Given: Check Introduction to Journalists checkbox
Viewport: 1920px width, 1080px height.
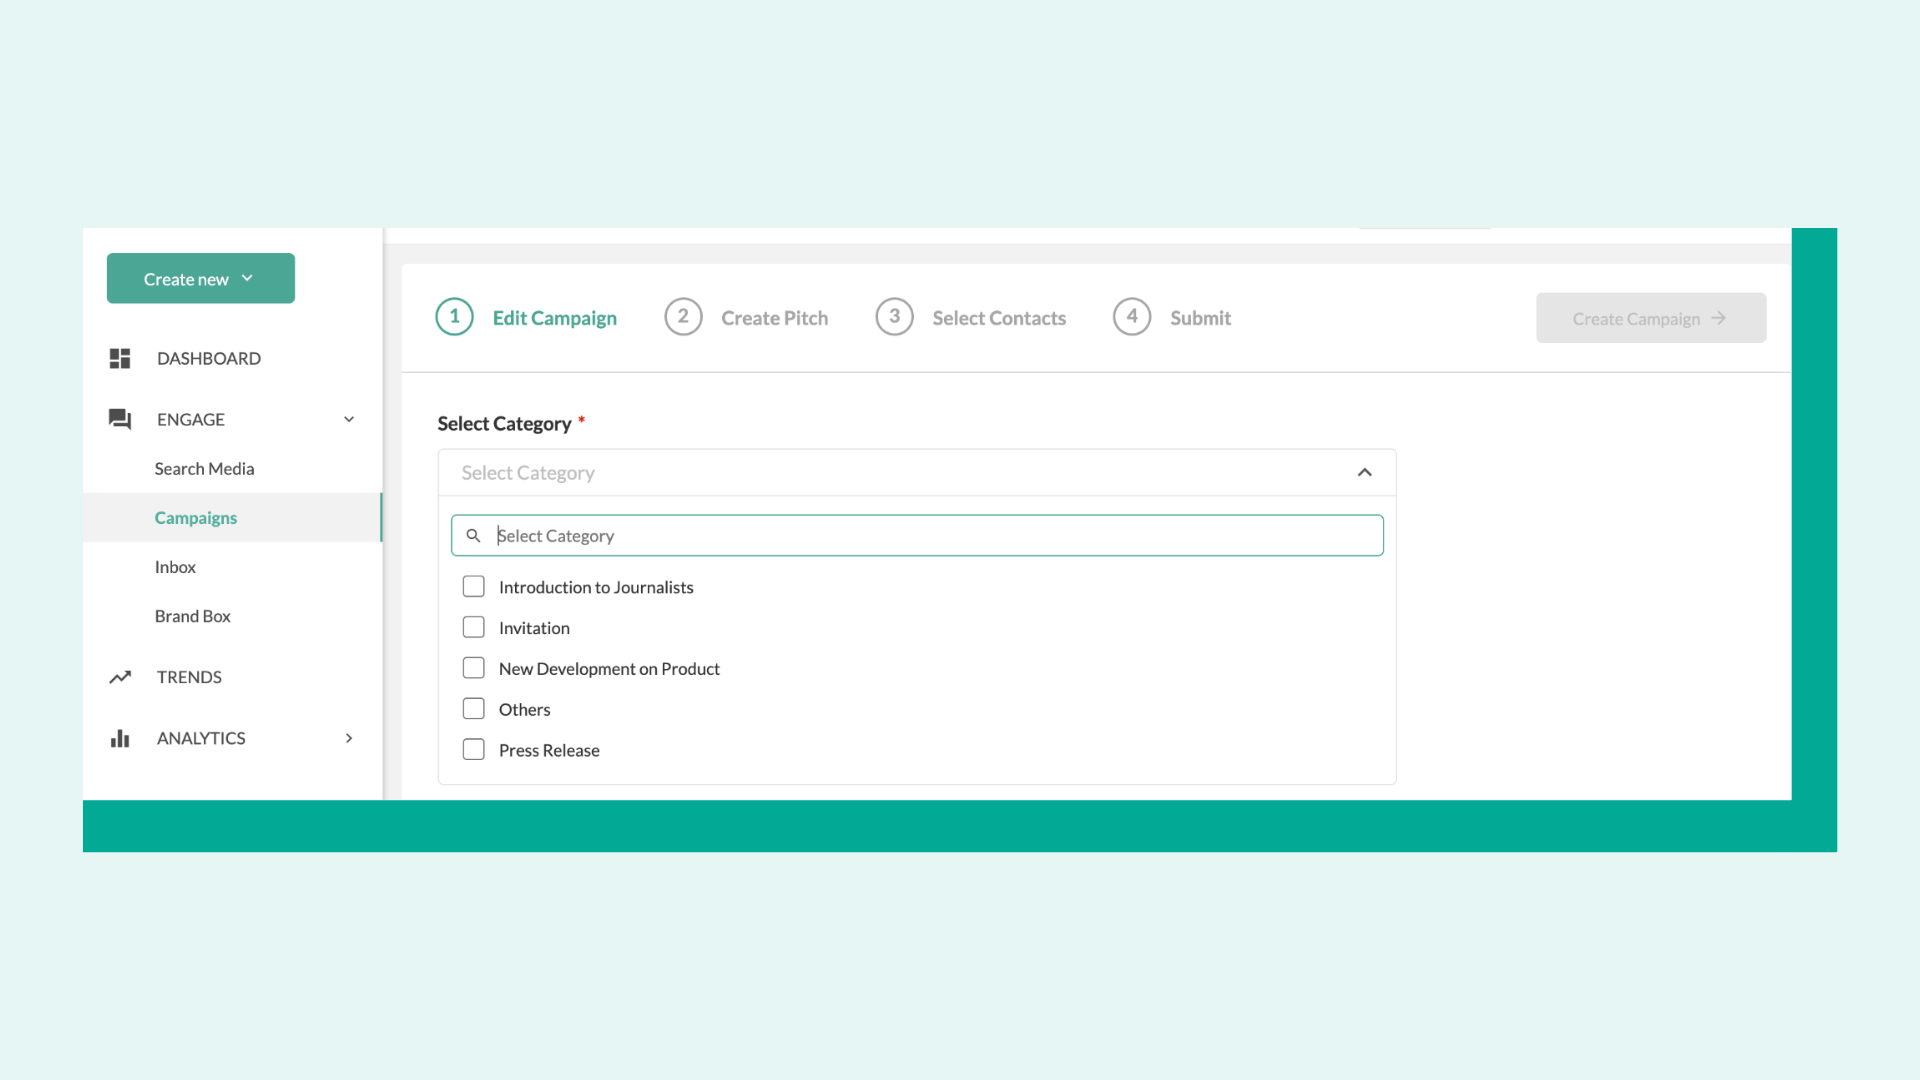Looking at the screenshot, I should tap(474, 587).
